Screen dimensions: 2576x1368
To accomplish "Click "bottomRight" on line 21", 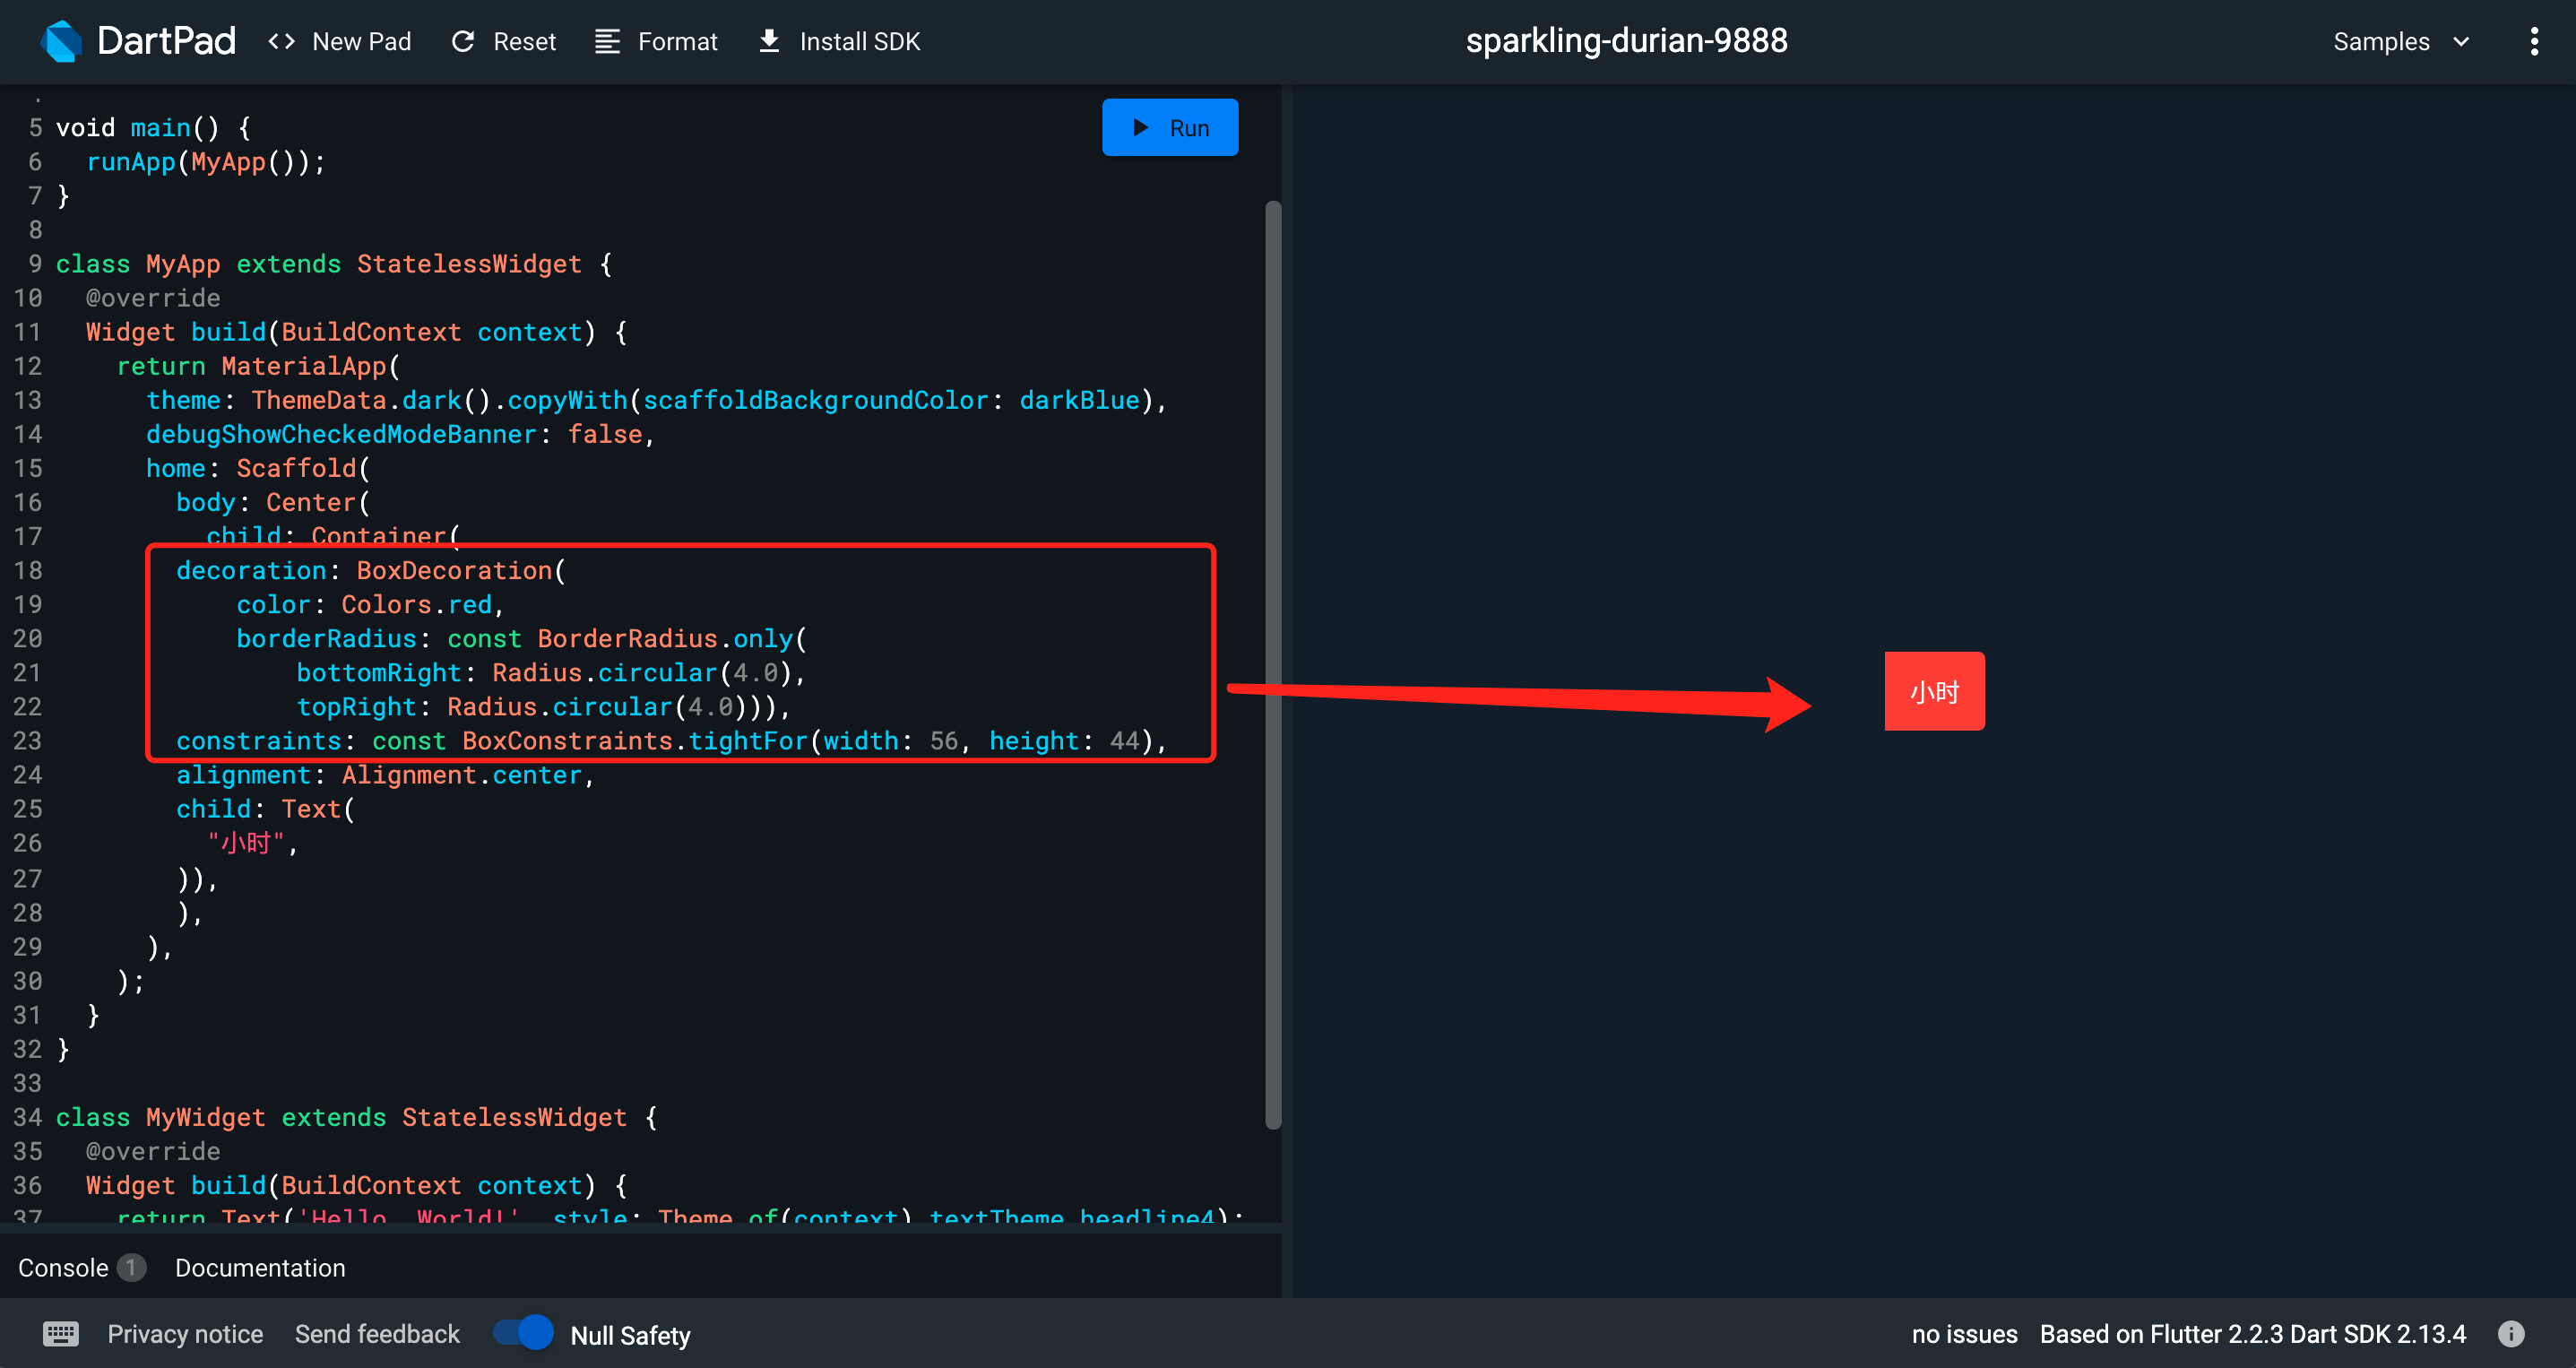I will click(x=379, y=672).
